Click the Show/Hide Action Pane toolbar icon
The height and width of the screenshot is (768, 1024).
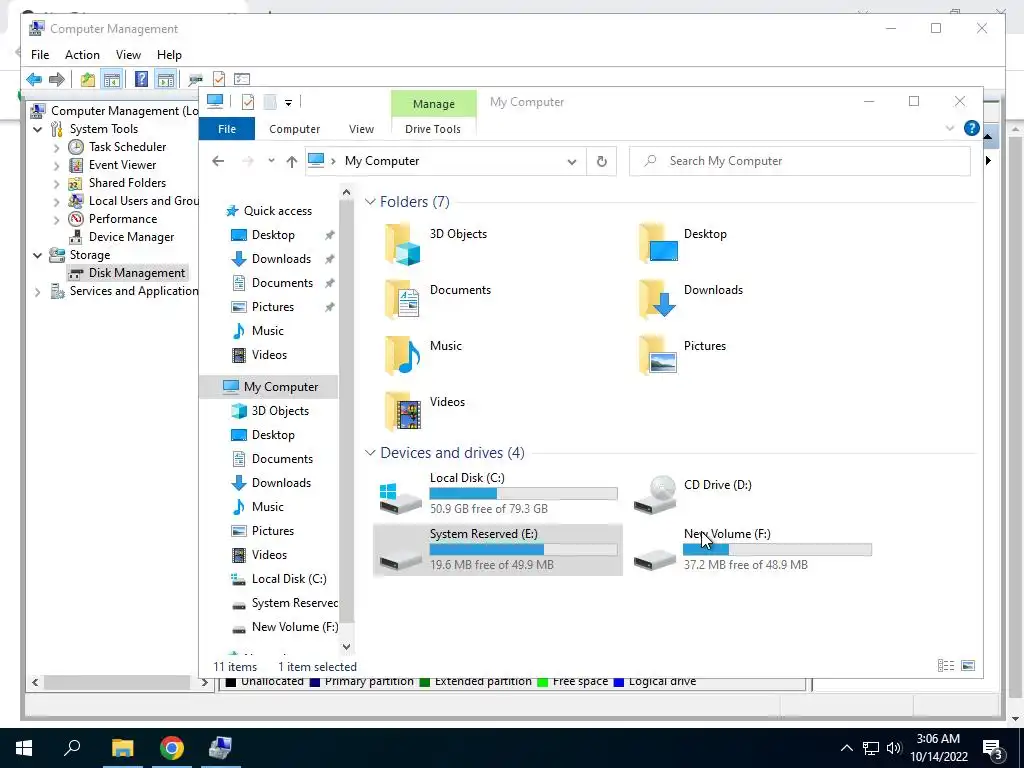coord(166,80)
